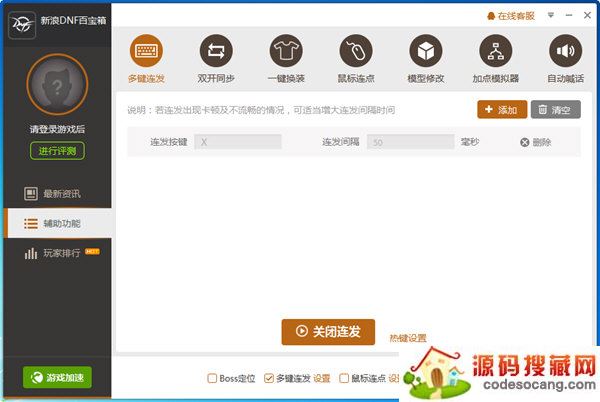600x402 pixels.
Task: Open the title bar dropdown menu arrow
Action: click(x=551, y=15)
